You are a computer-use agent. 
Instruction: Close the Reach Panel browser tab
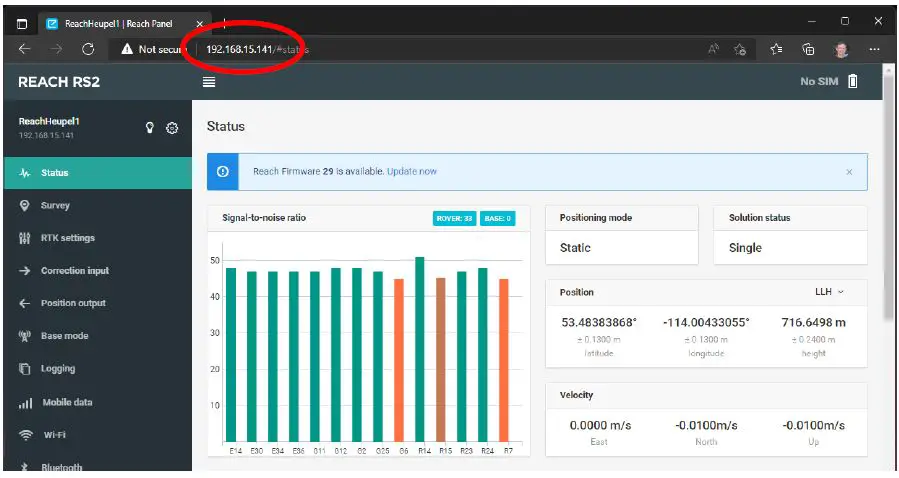pyautogui.click(x=200, y=23)
